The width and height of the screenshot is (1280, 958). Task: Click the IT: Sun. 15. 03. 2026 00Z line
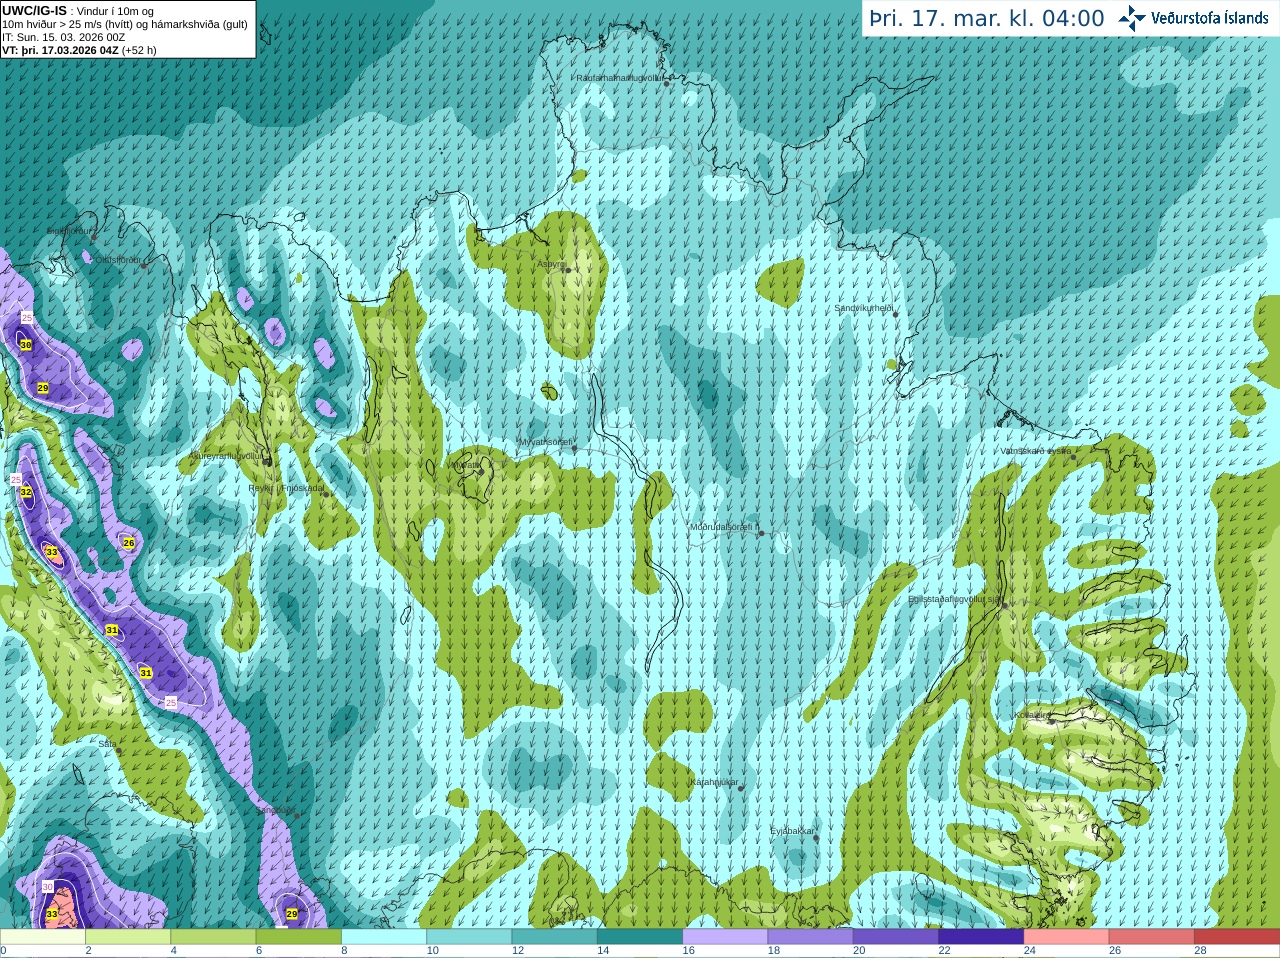point(64,37)
